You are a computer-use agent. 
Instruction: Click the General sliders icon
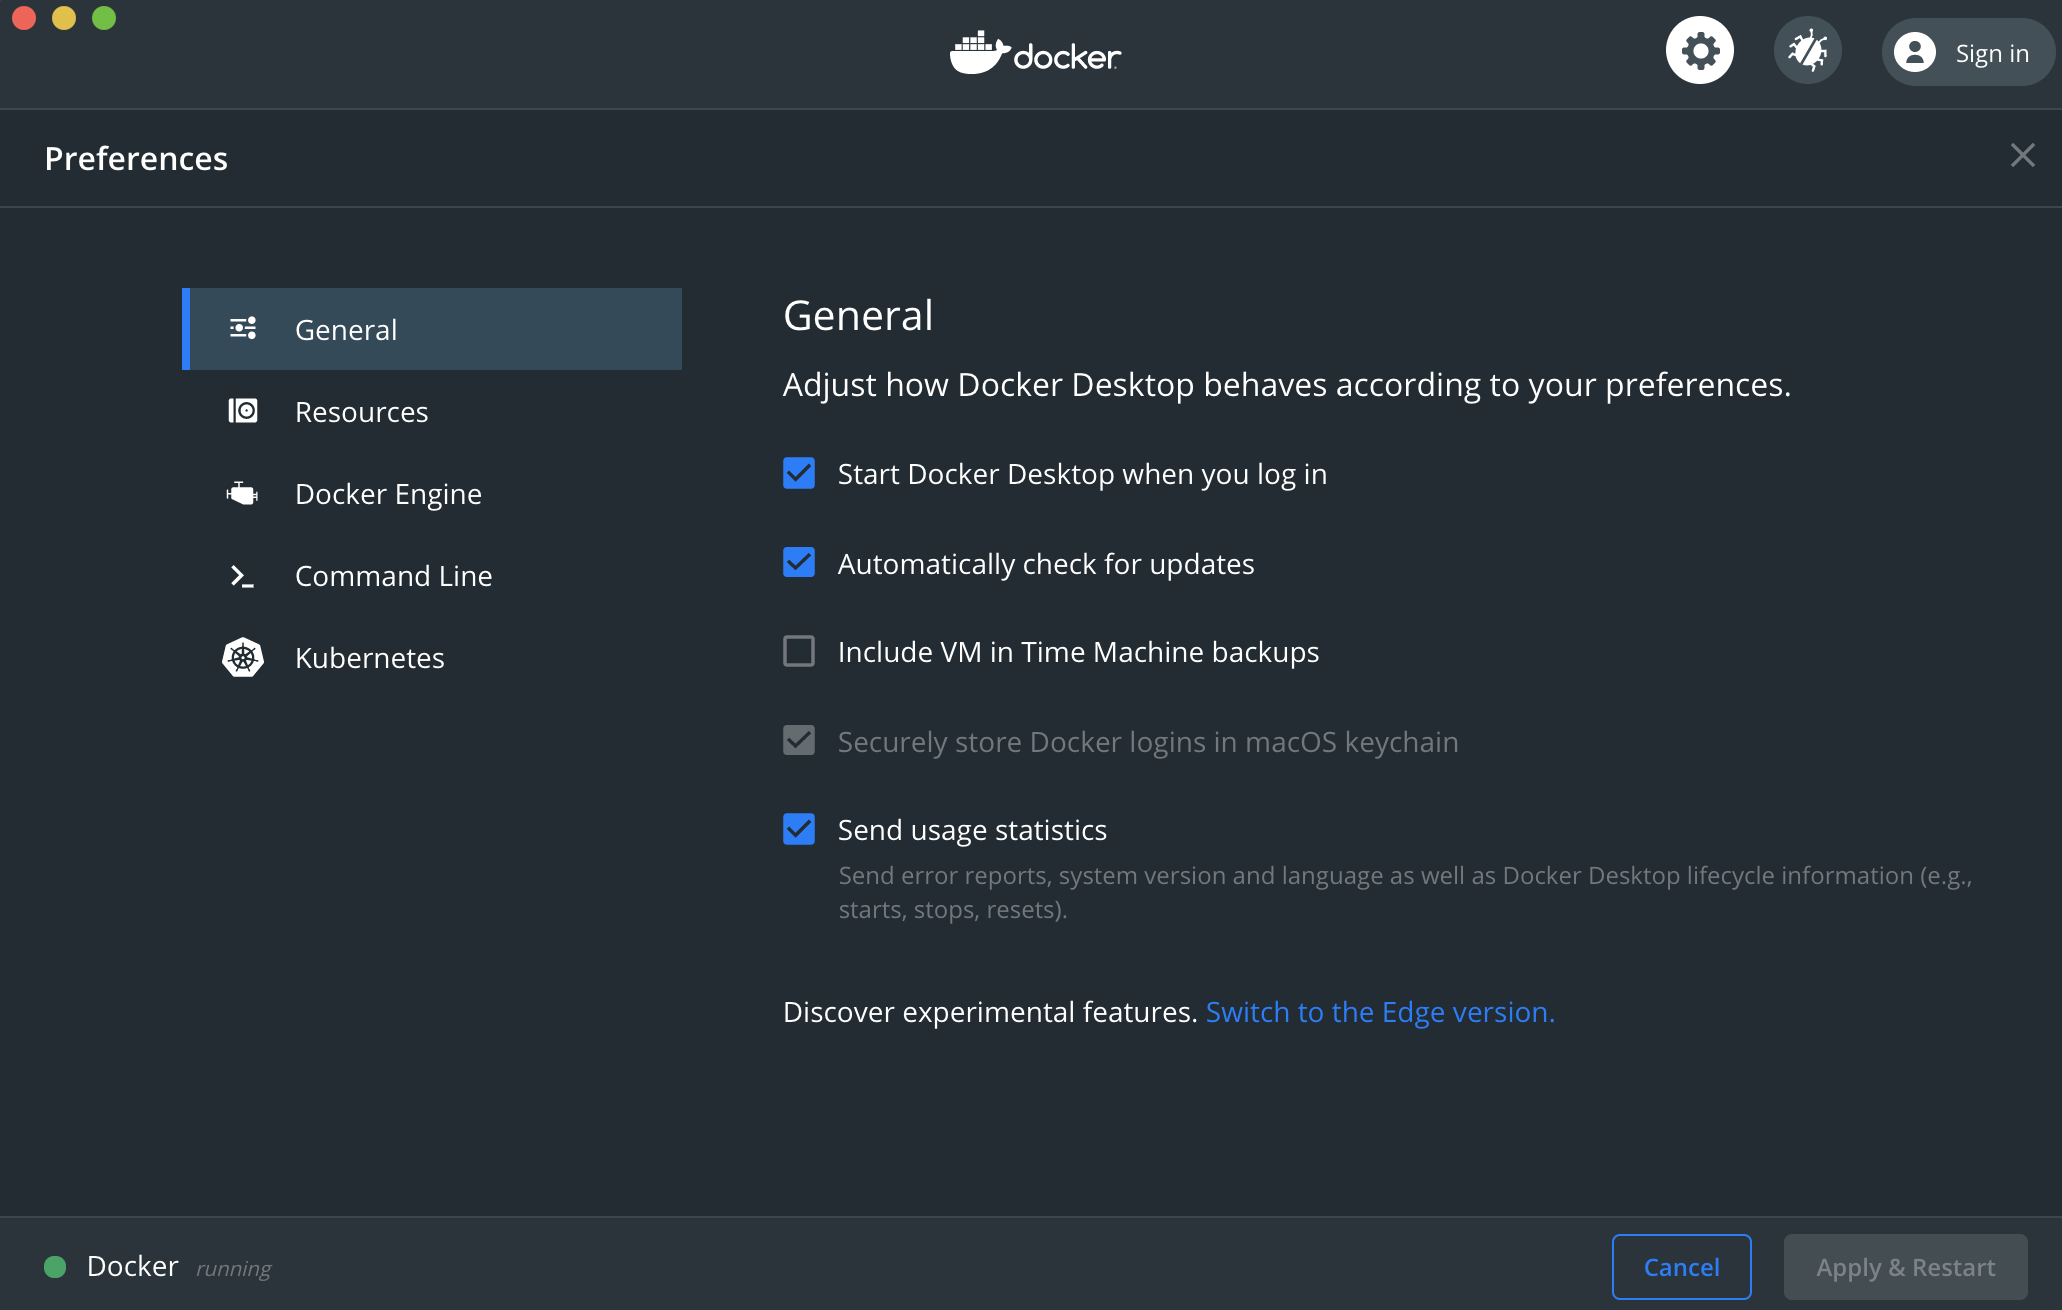pyautogui.click(x=242, y=329)
